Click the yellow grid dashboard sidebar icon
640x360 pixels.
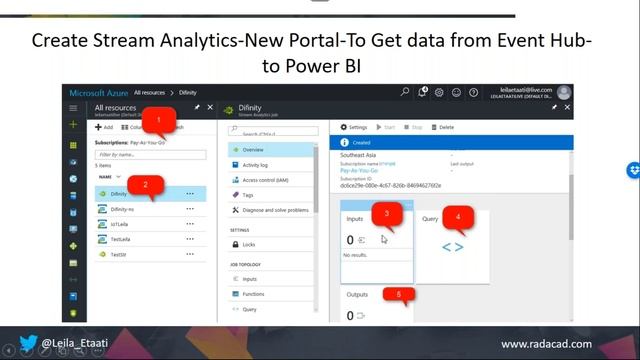tap(73, 145)
